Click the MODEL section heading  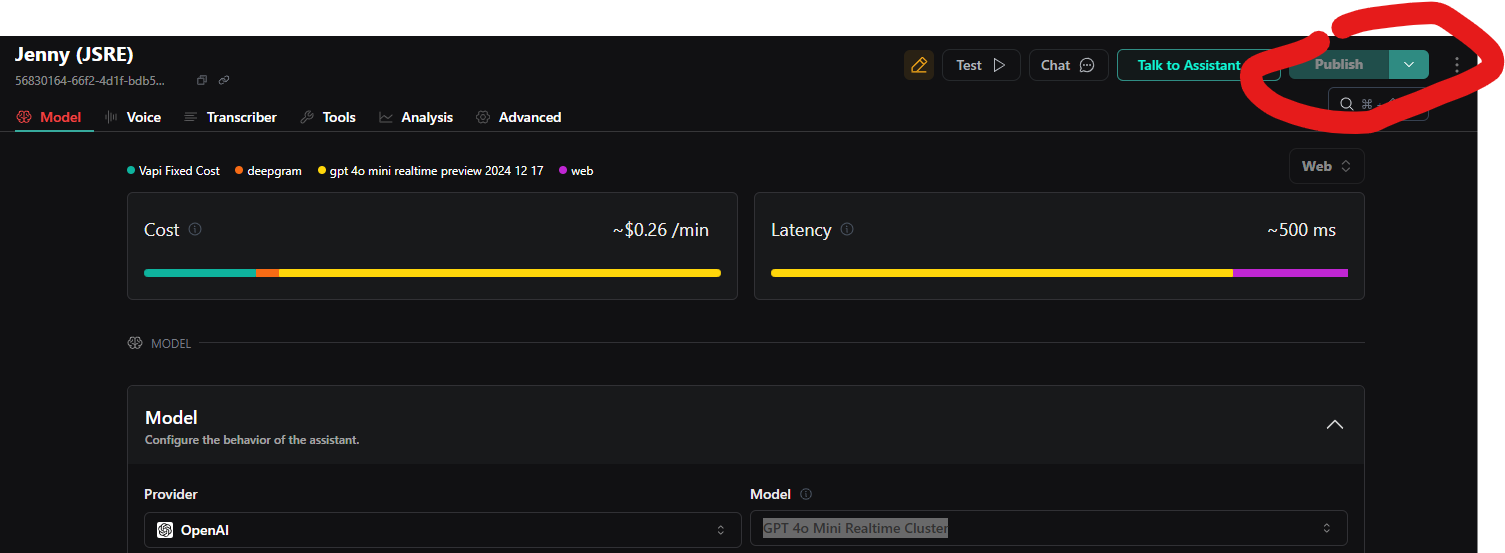171,343
